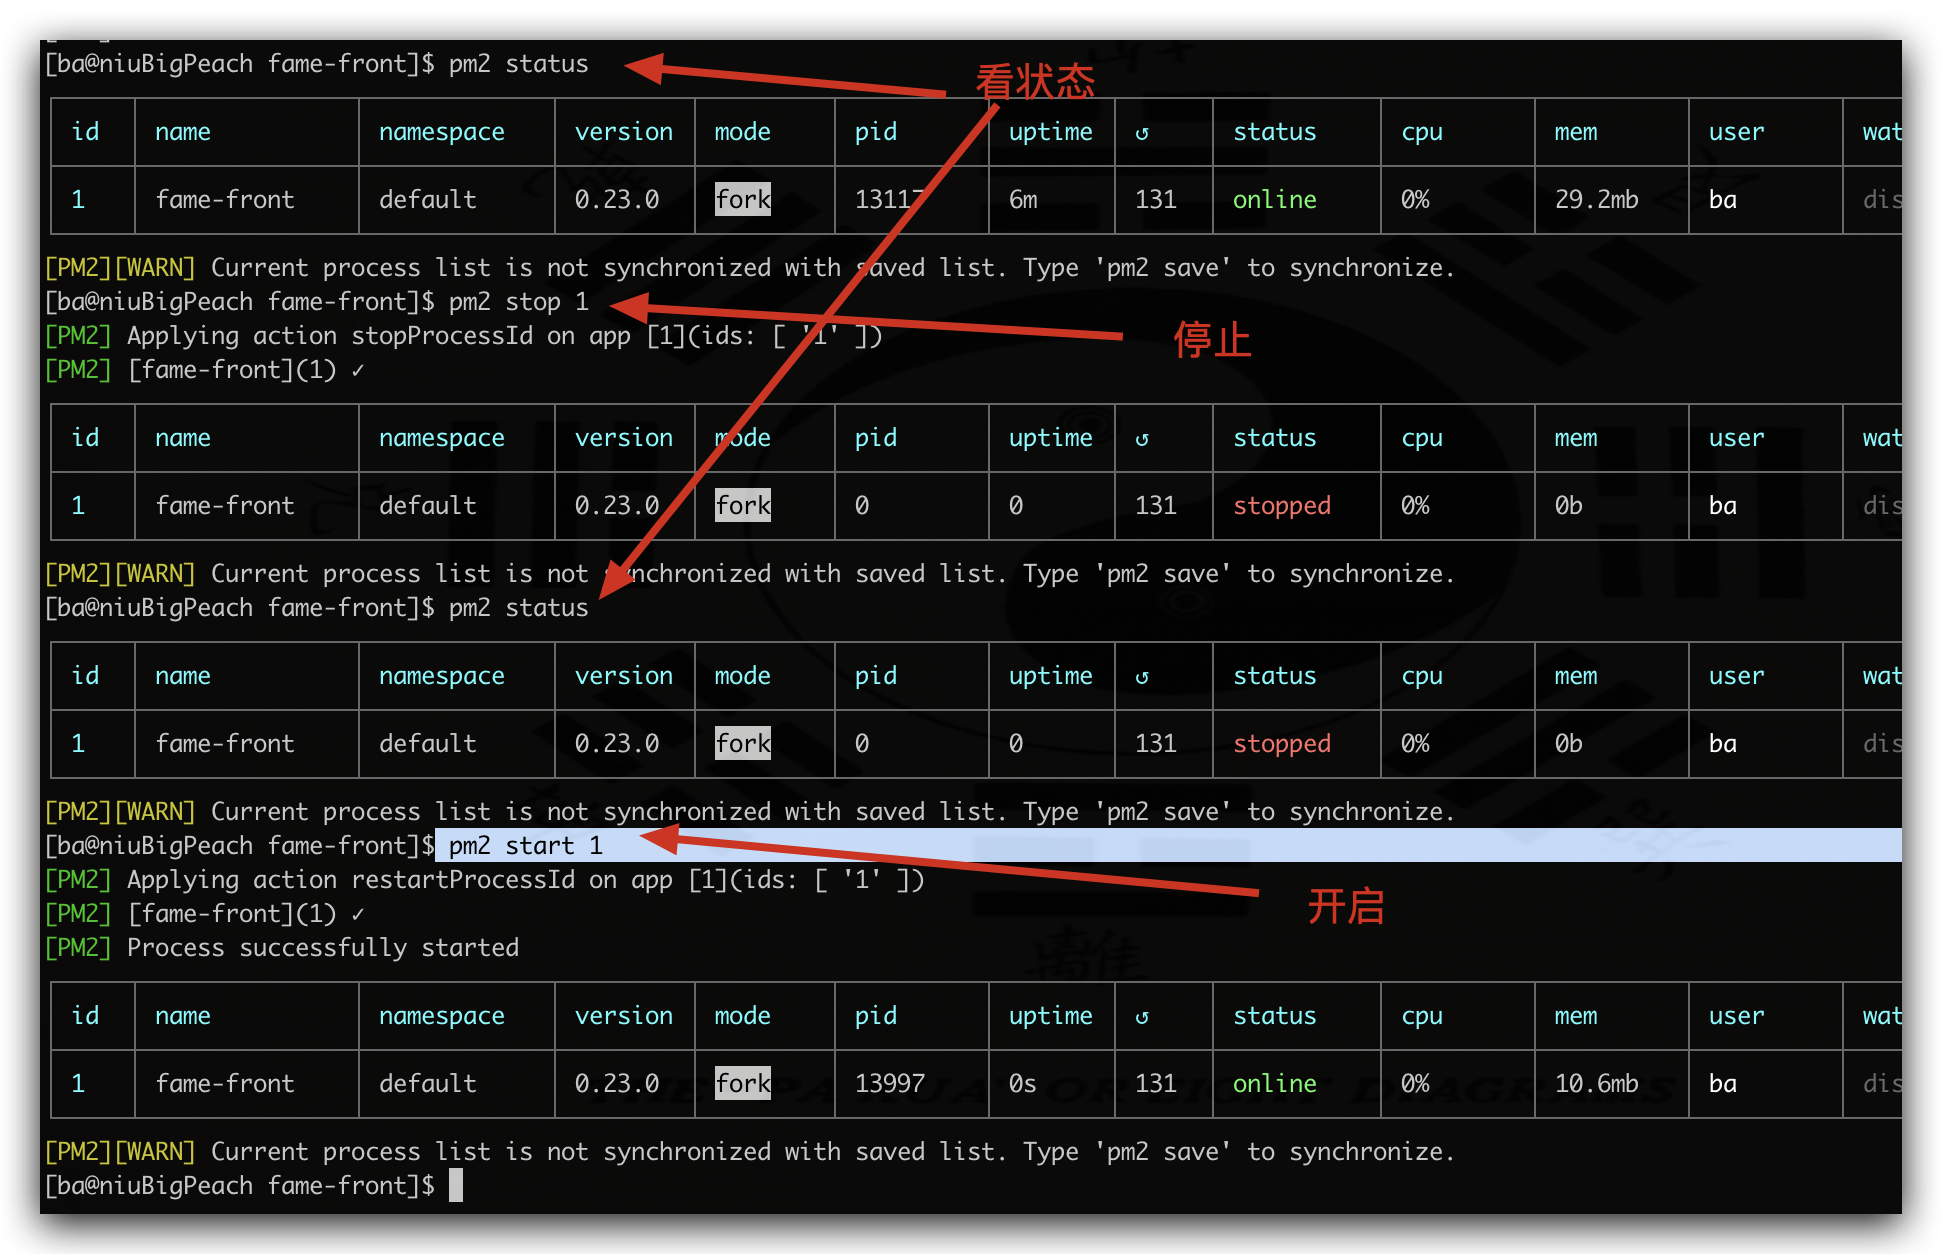Click the last '[PM2][WARN]' yellow tag
Image resolution: width=1942 pixels, height=1254 pixels.
(120, 1152)
